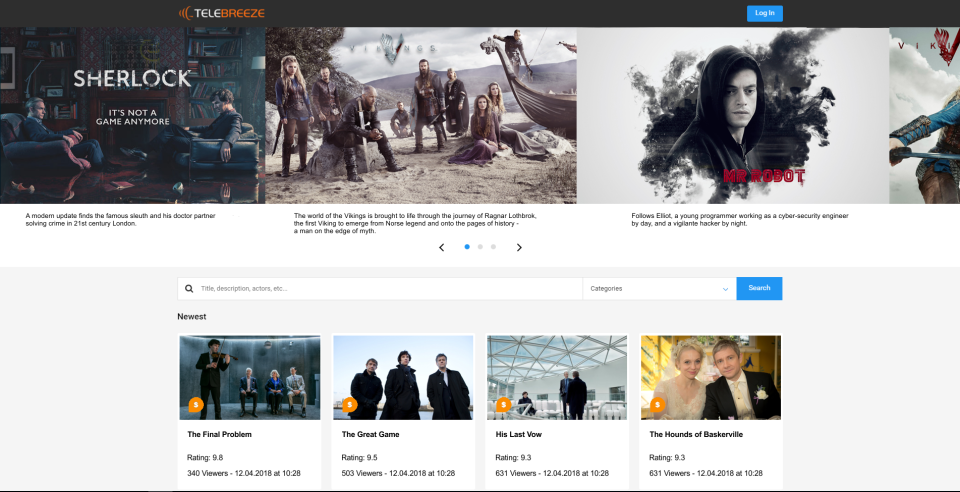Open The Hounds of Baskerville thumbnail
Image resolution: width=960 pixels, height=492 pixels.
click(711, 378)
